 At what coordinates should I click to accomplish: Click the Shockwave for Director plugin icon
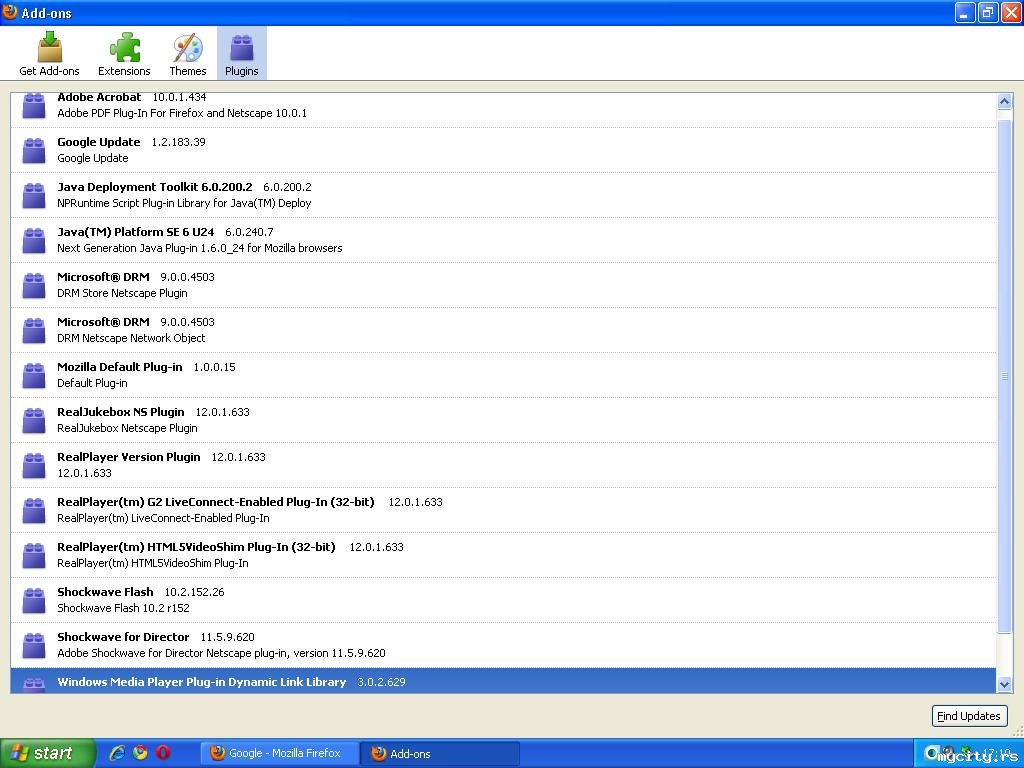click(x=34, y=646)
